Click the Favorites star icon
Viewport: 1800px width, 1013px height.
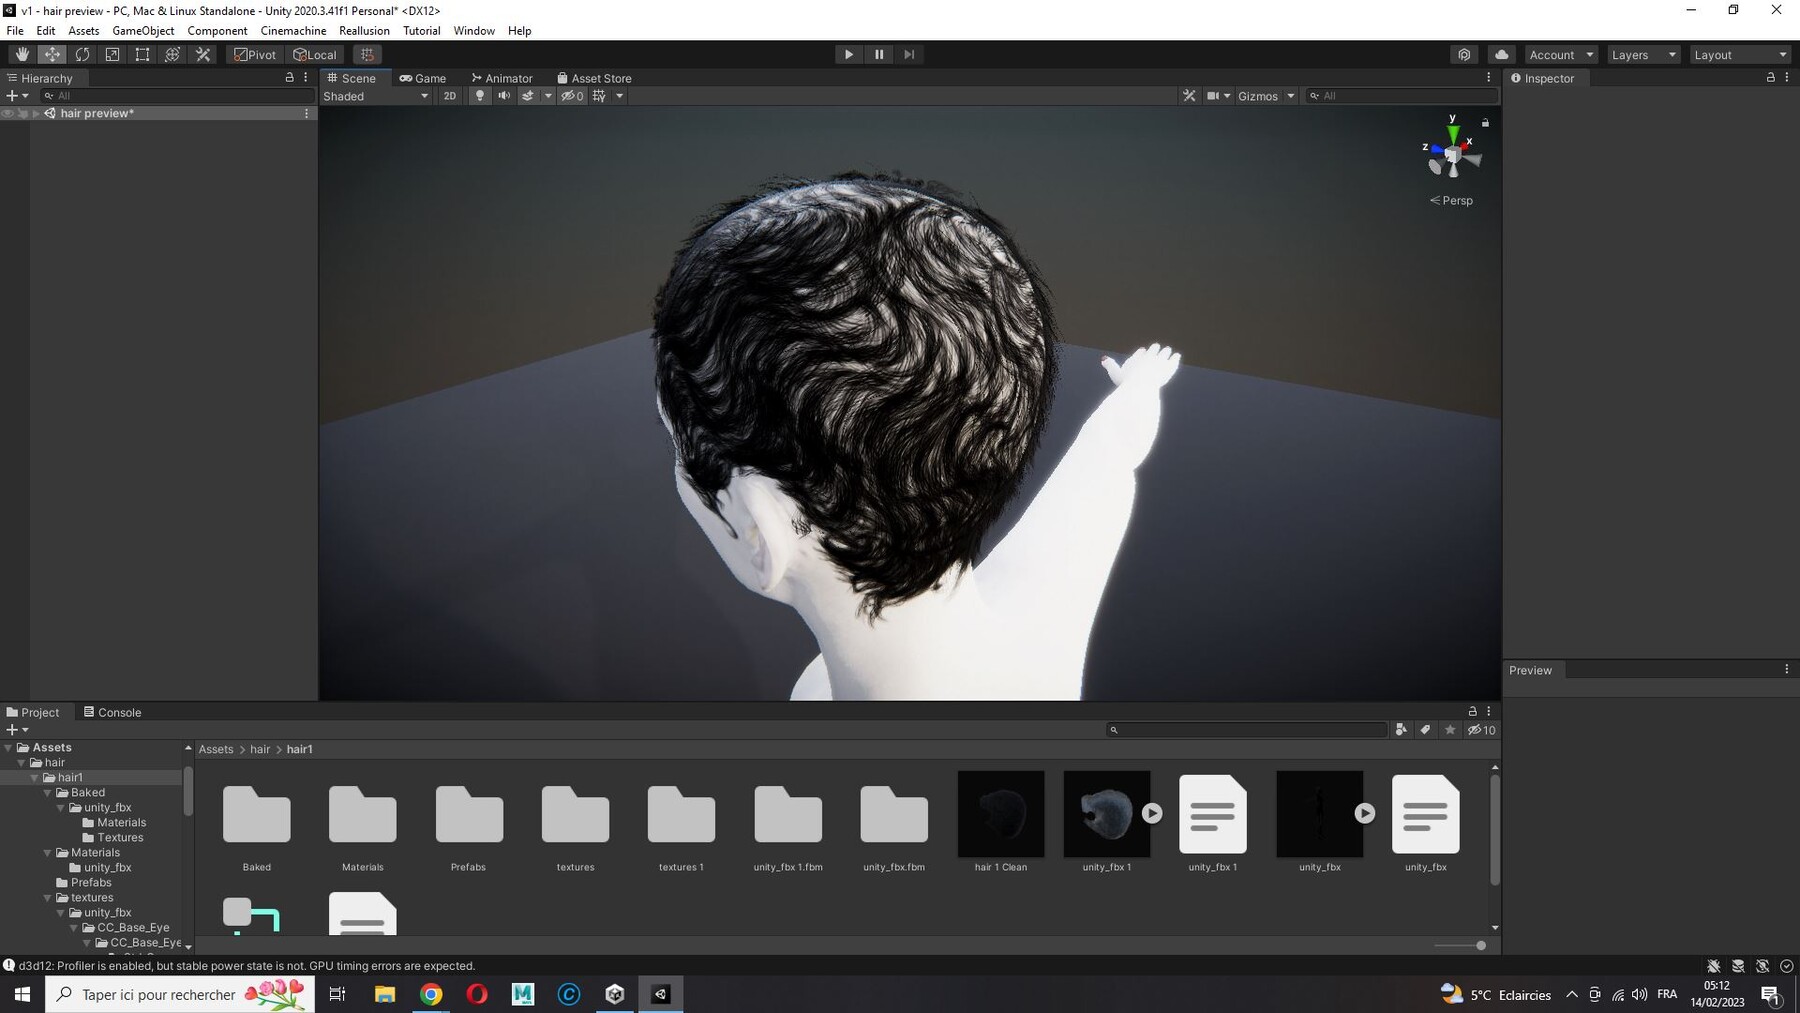[1450, 730]
